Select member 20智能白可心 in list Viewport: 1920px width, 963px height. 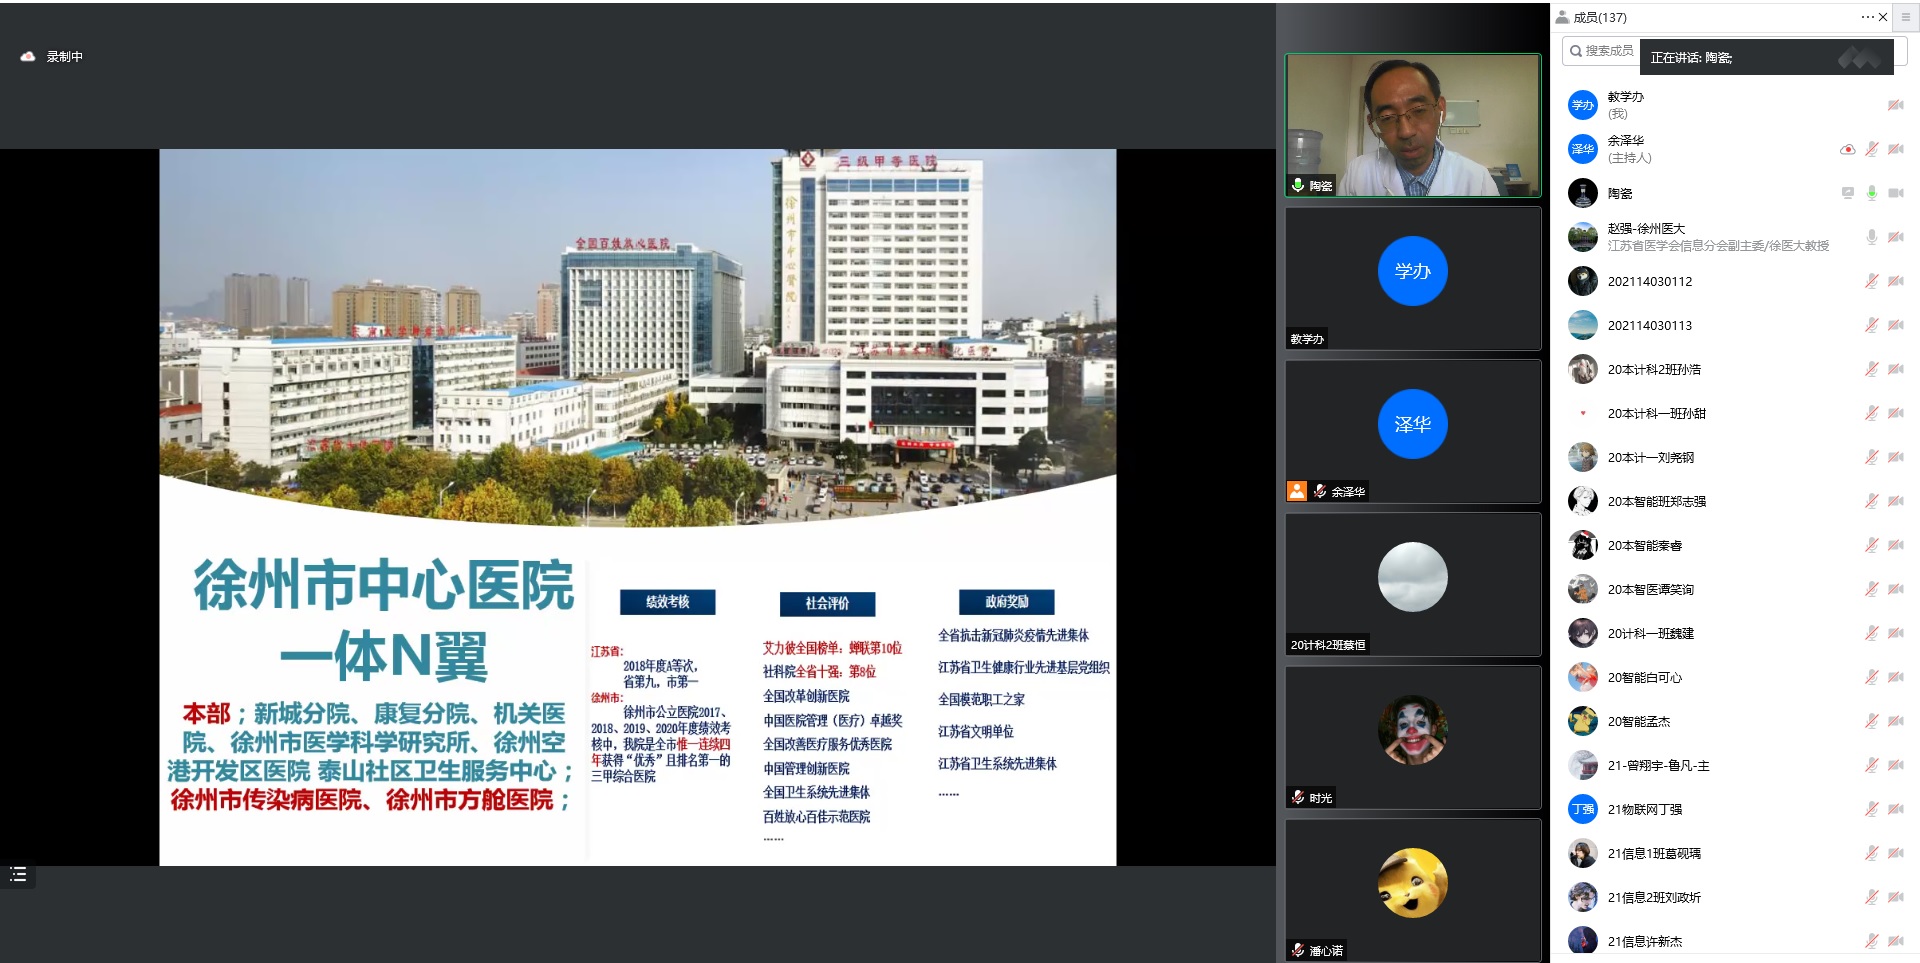1735,677
